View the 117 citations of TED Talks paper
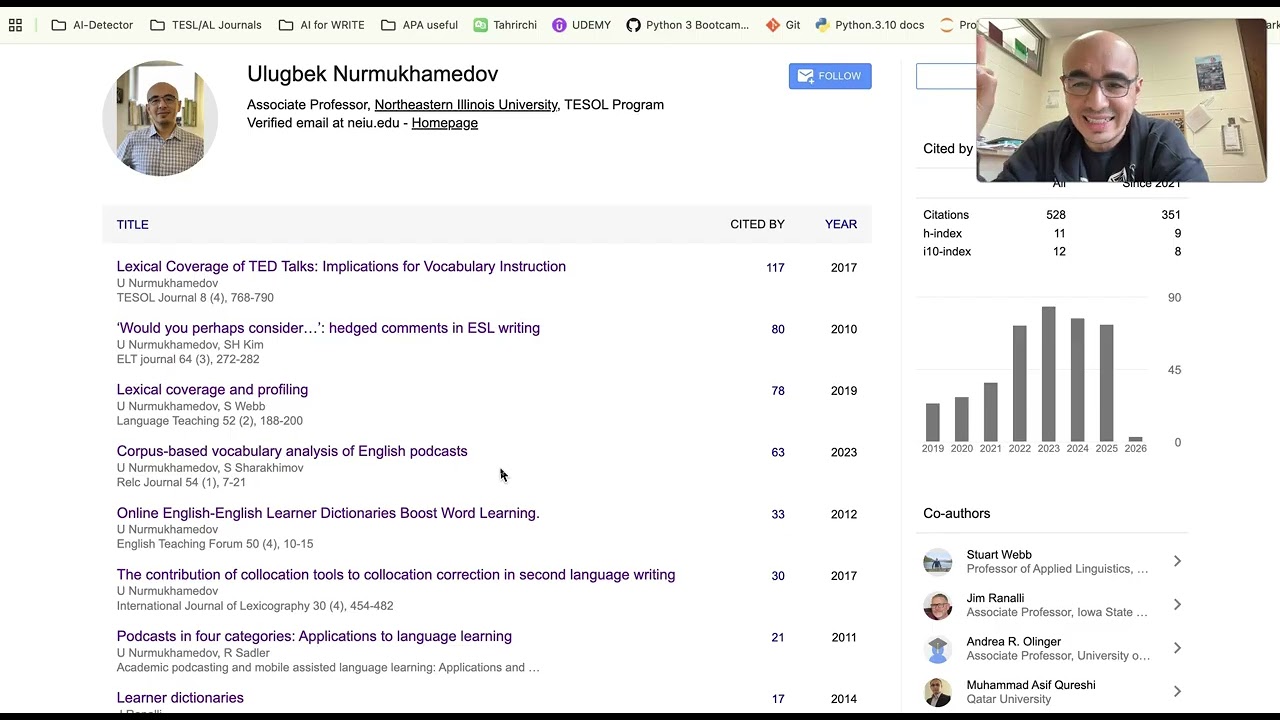This screenshot has width=1280, height=720. [x=775, y=268]
